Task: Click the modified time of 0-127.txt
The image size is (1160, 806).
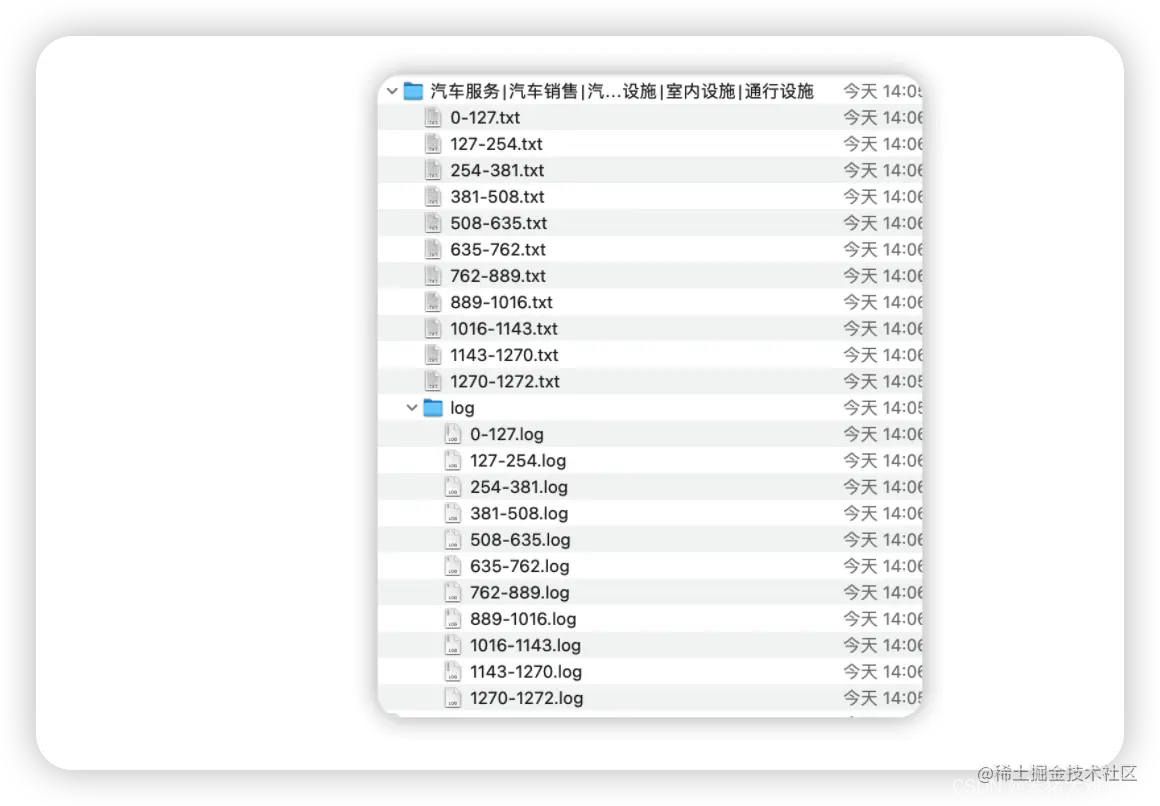Action: point(883,118)
